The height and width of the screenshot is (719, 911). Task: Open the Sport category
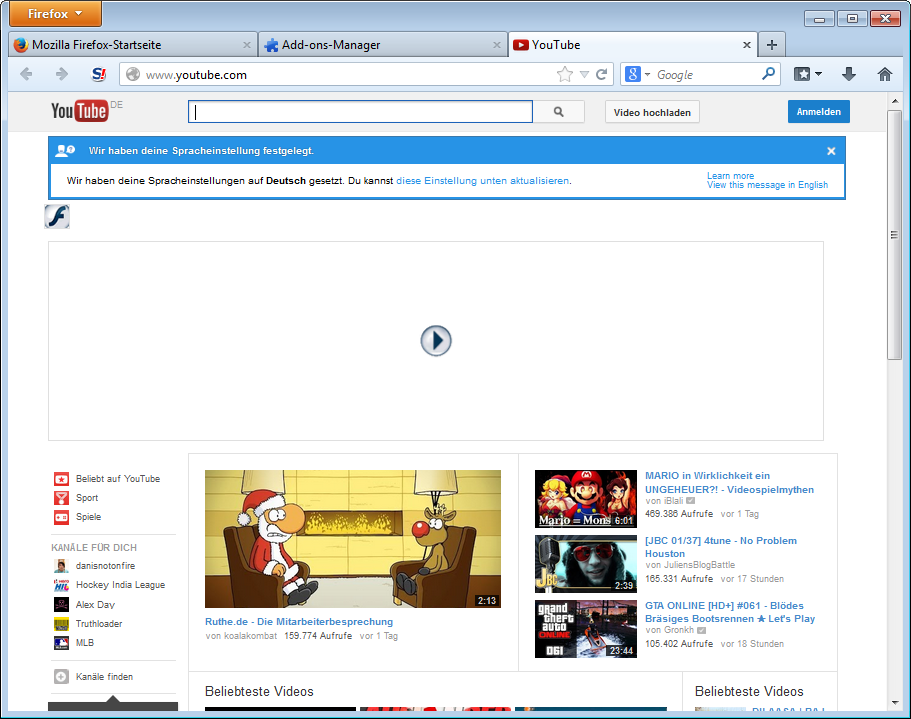tap(87, 498)
